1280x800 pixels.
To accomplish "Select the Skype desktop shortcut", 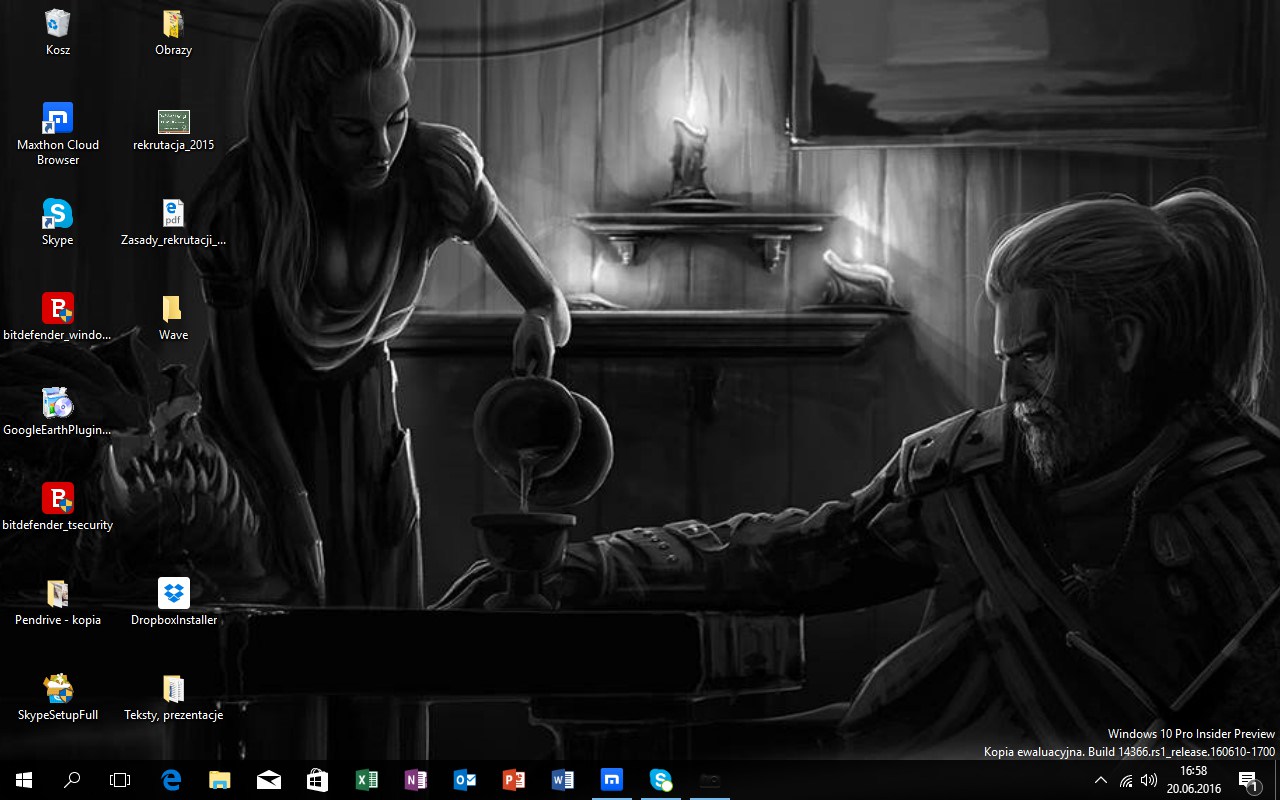I will tap(58, 222).
